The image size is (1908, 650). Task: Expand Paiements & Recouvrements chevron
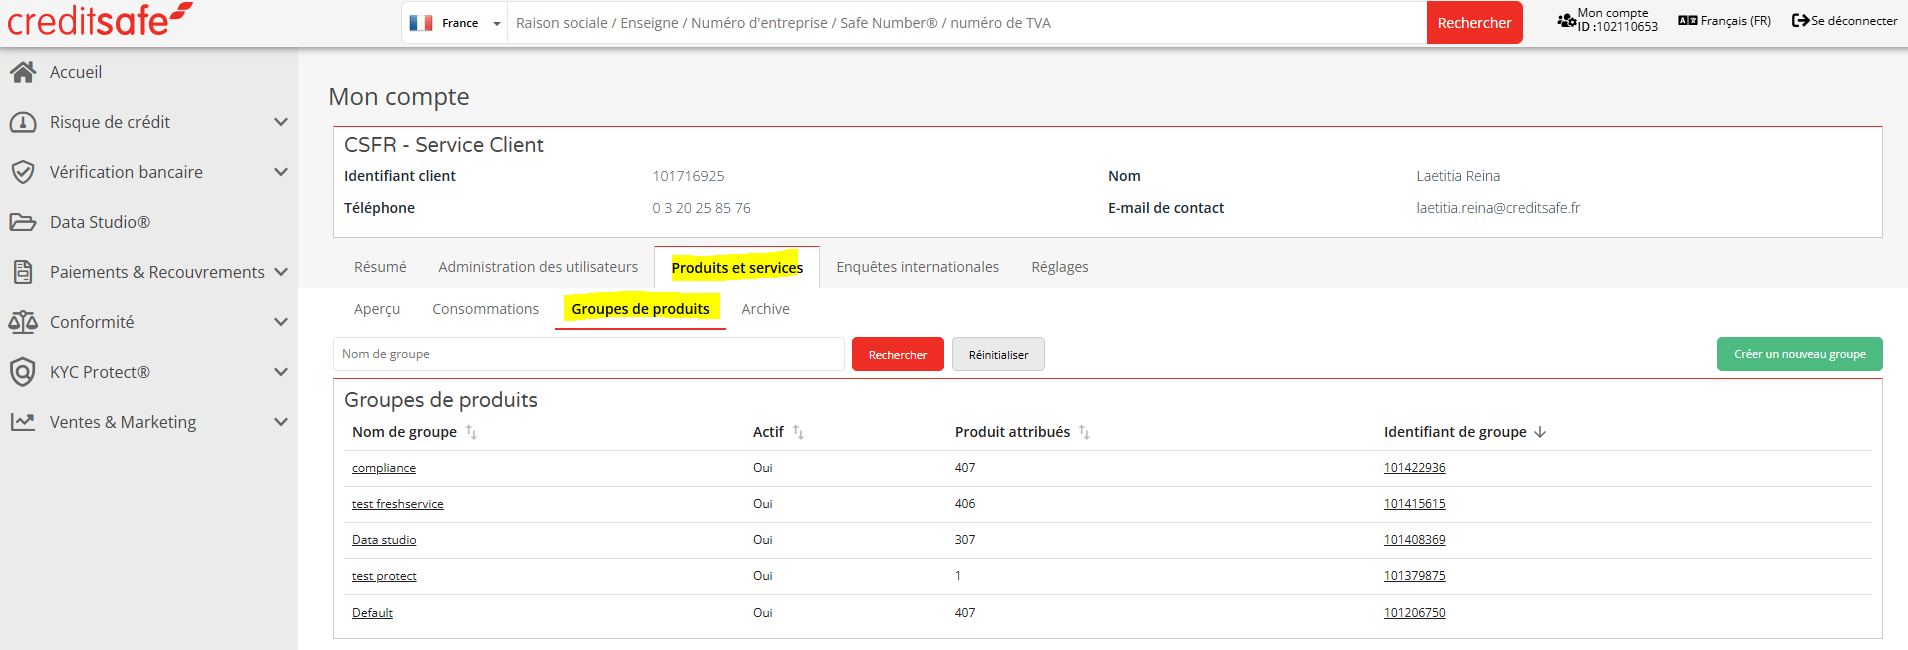tap(281, 272)
